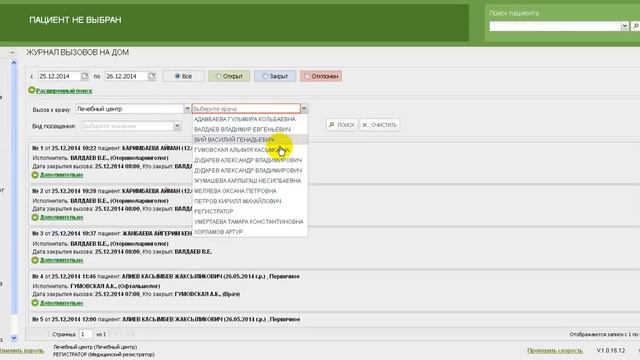
Task: Open calendar picker for end date 26.12.2014
Action: (x=152, y=76)
